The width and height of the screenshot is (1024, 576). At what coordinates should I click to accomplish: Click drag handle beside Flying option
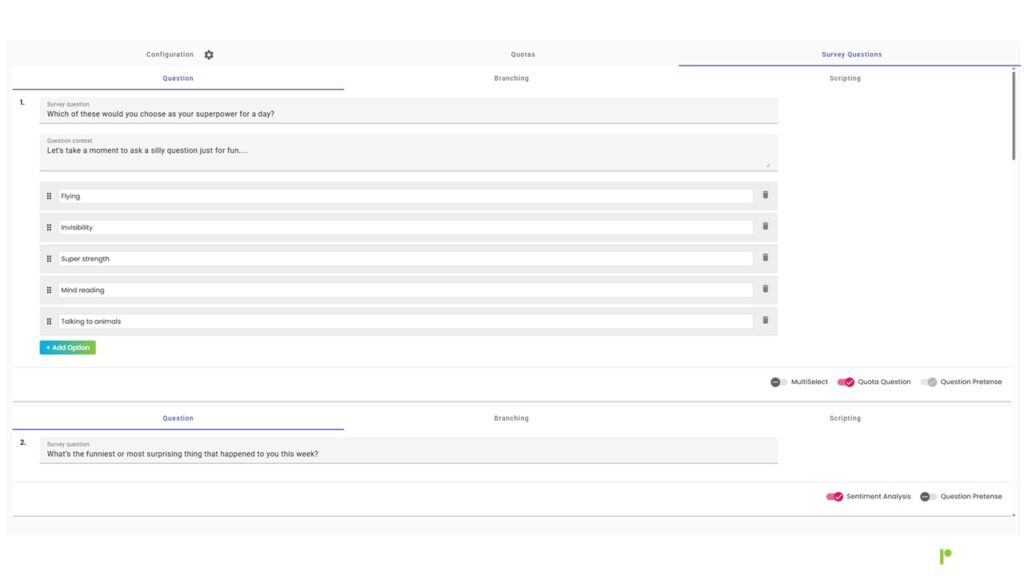[x=49, y=196]
